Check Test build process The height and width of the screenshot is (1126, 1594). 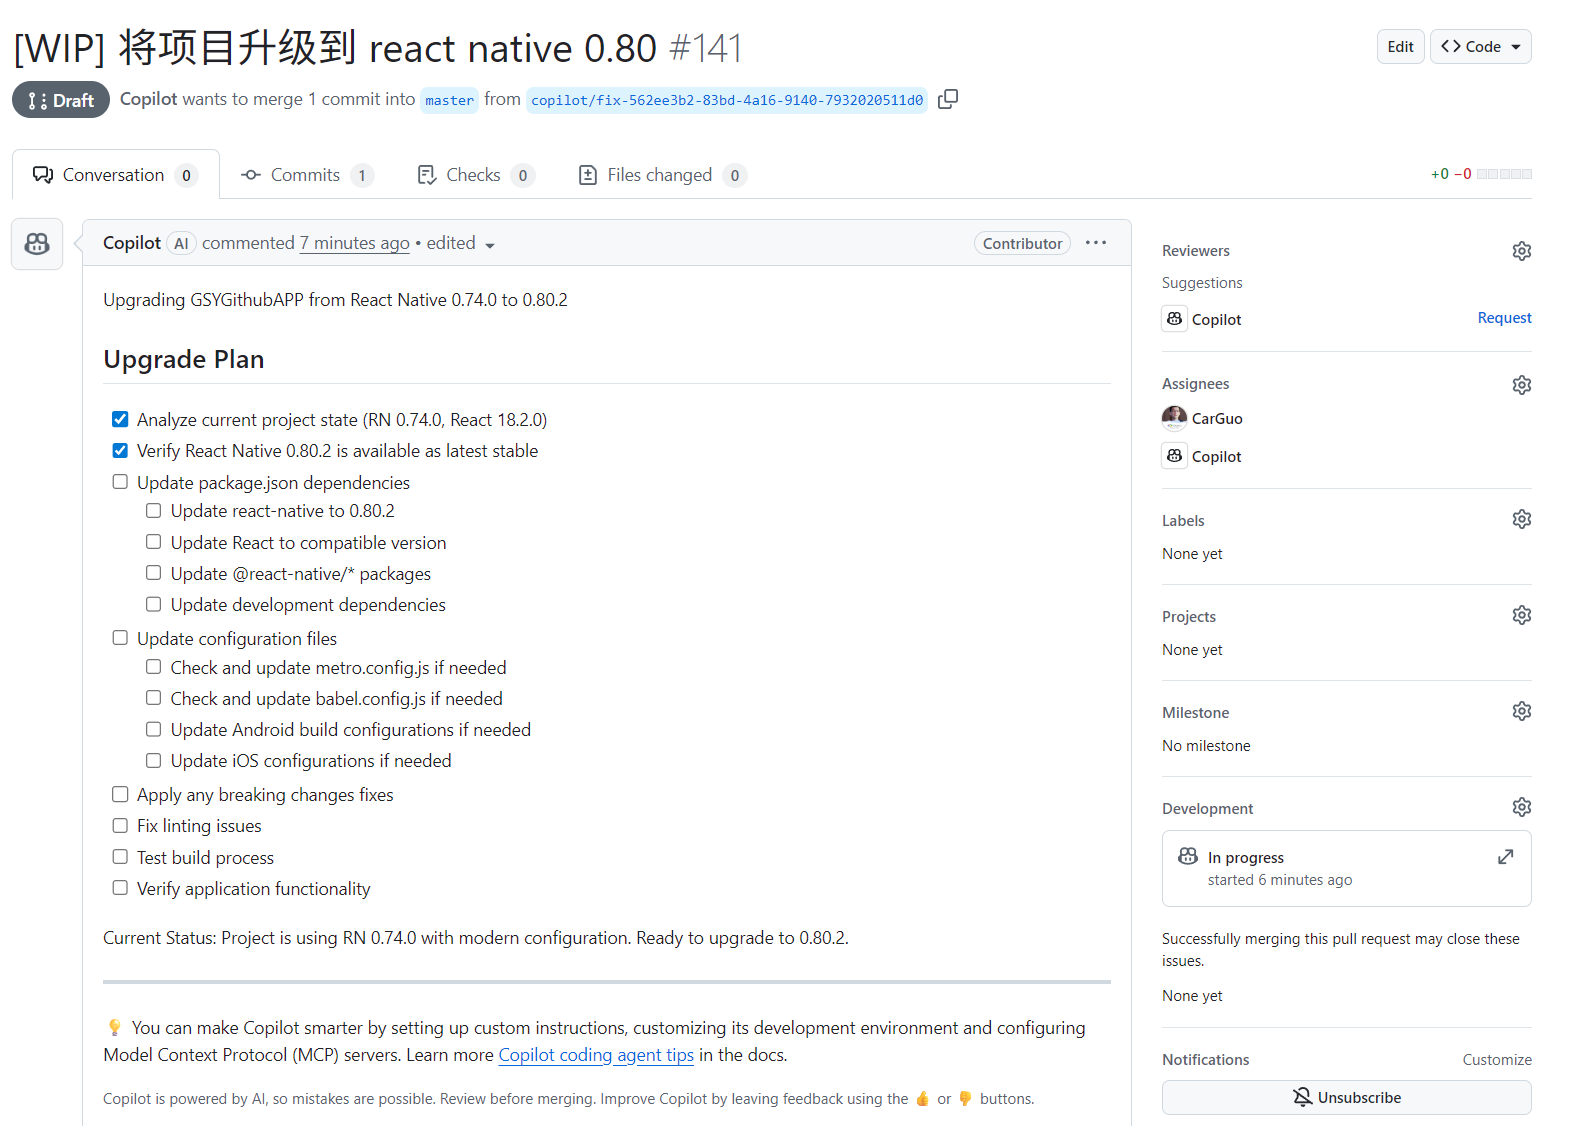pos(120,857)
